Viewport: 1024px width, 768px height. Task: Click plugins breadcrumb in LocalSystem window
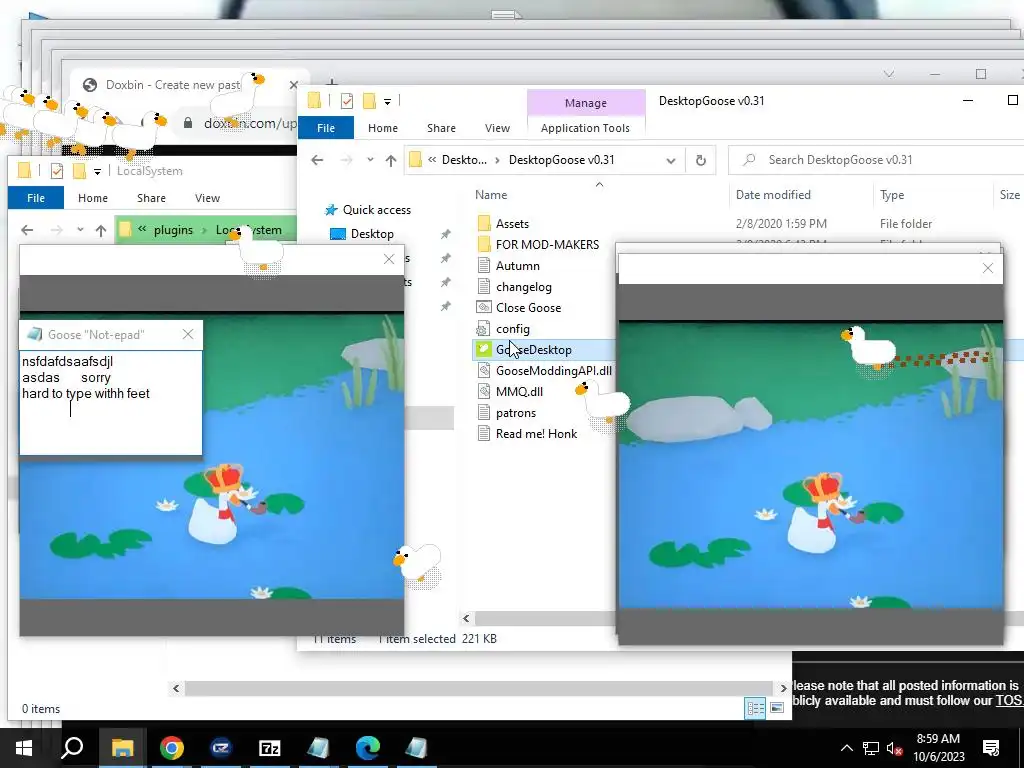(173, 230)
